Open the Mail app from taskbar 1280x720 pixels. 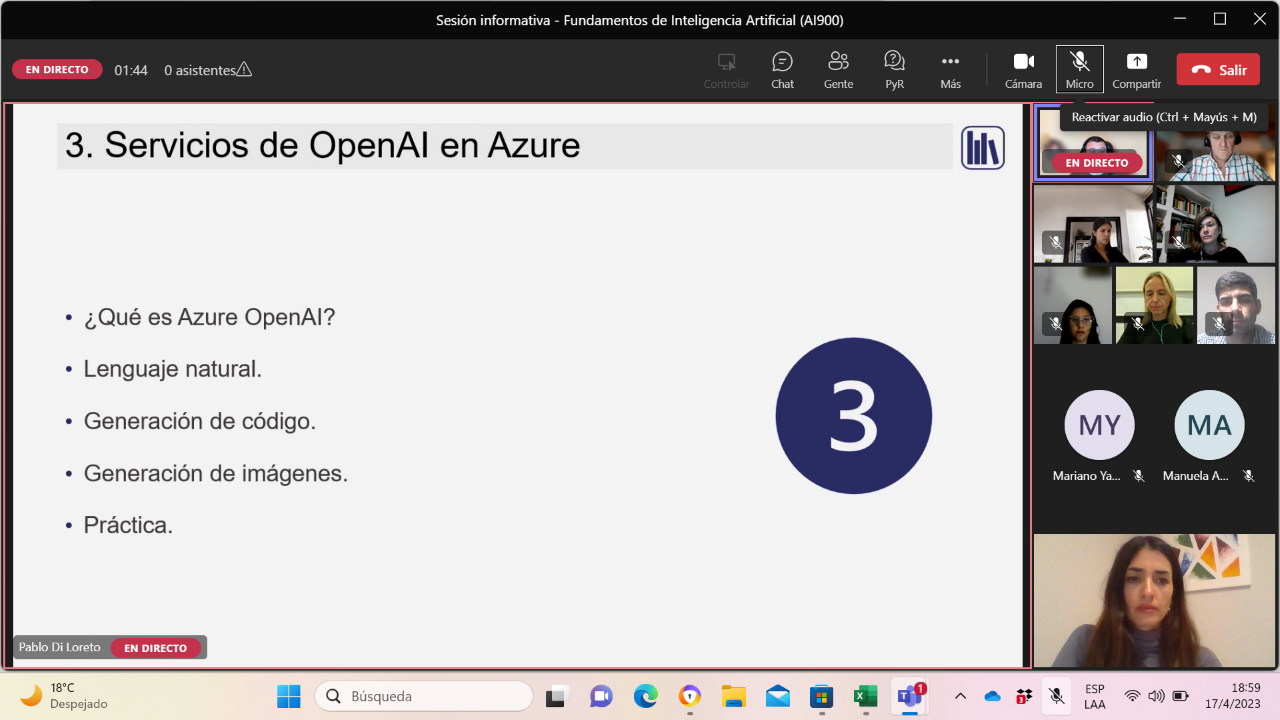[x=778, y=696]
